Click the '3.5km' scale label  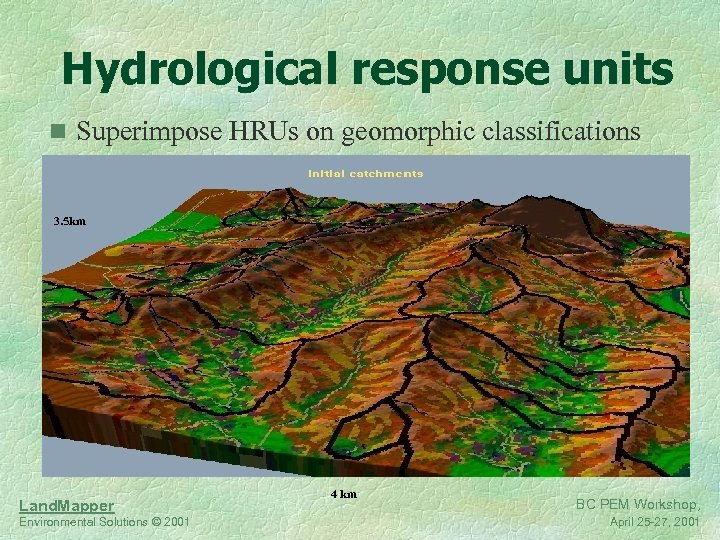point(70,221)
